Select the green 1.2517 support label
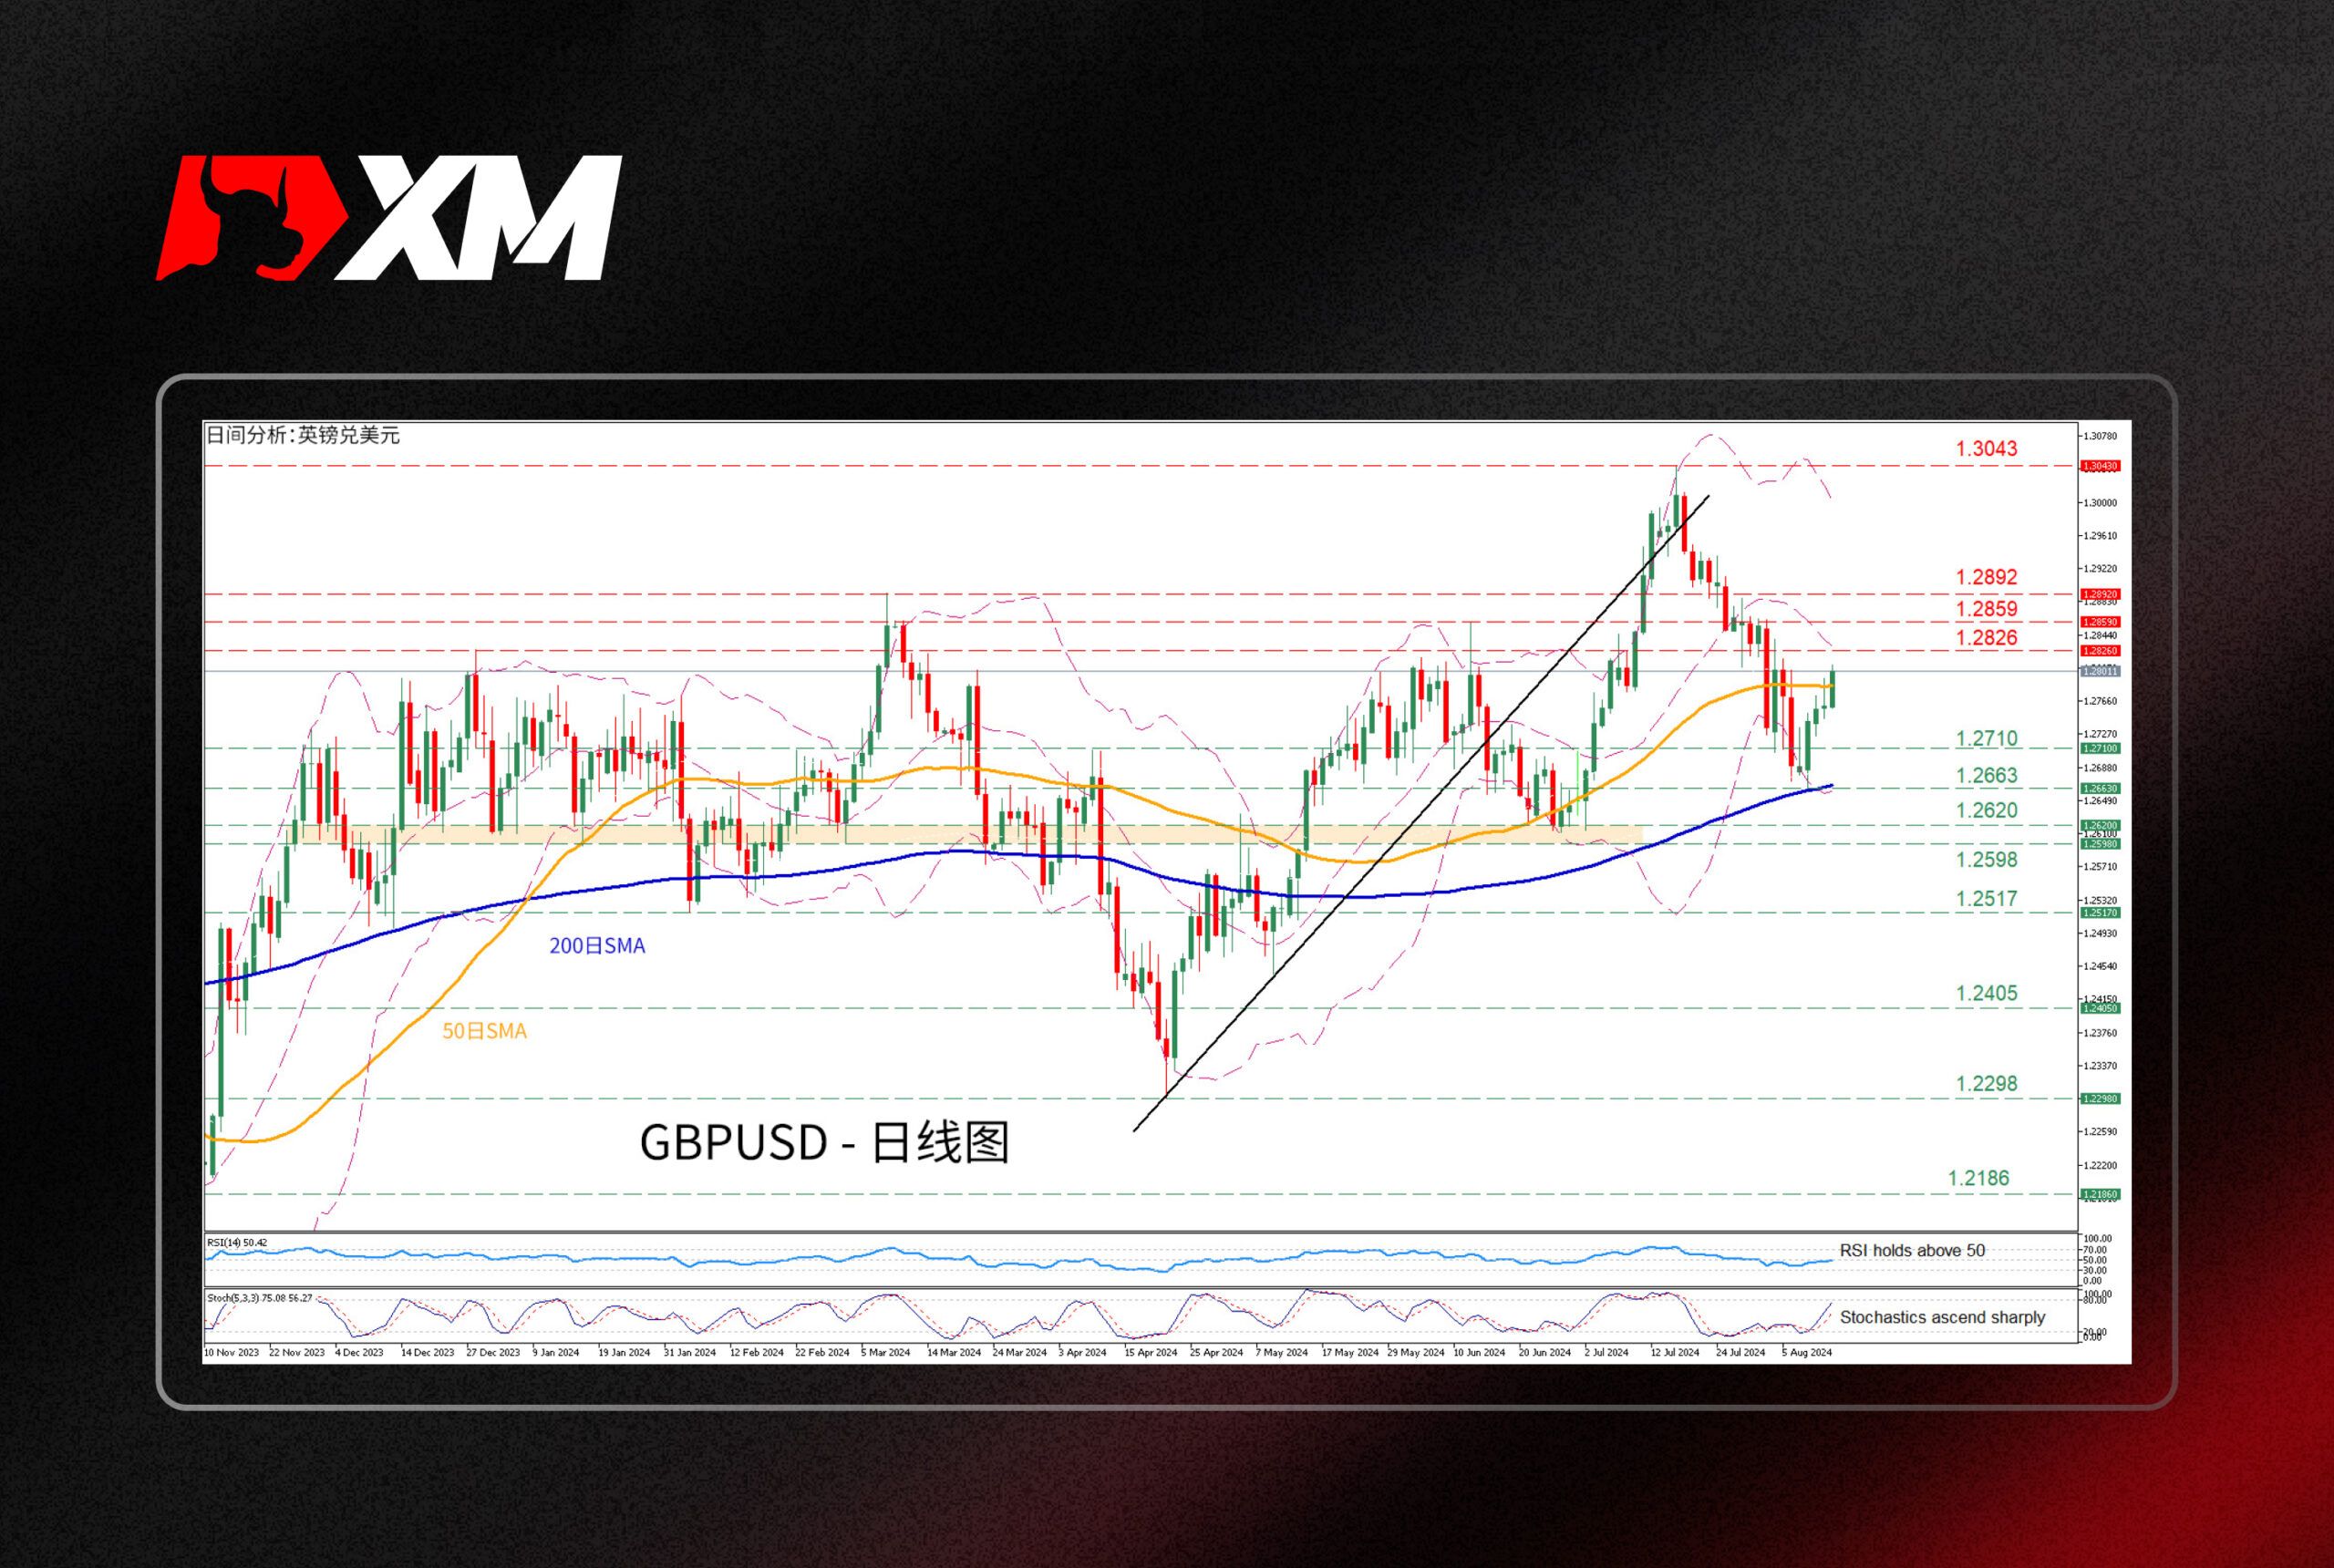This screenshot has height=1568, width=2334. coord(1986,899)
